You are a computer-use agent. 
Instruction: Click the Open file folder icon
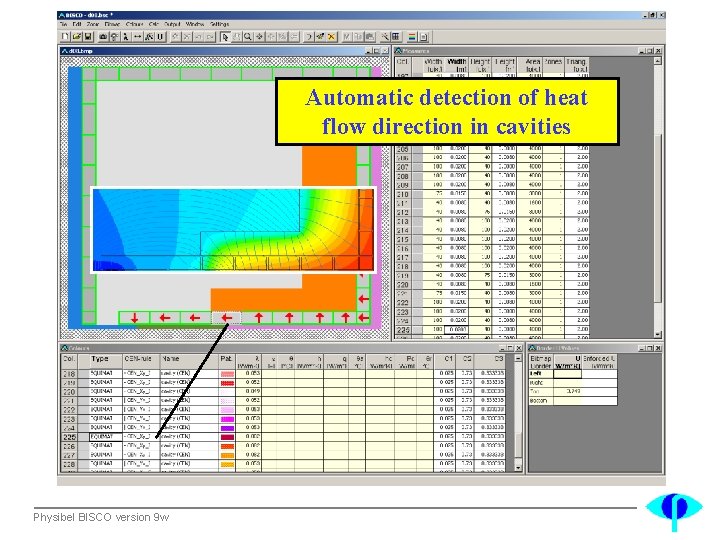point(77,37)
